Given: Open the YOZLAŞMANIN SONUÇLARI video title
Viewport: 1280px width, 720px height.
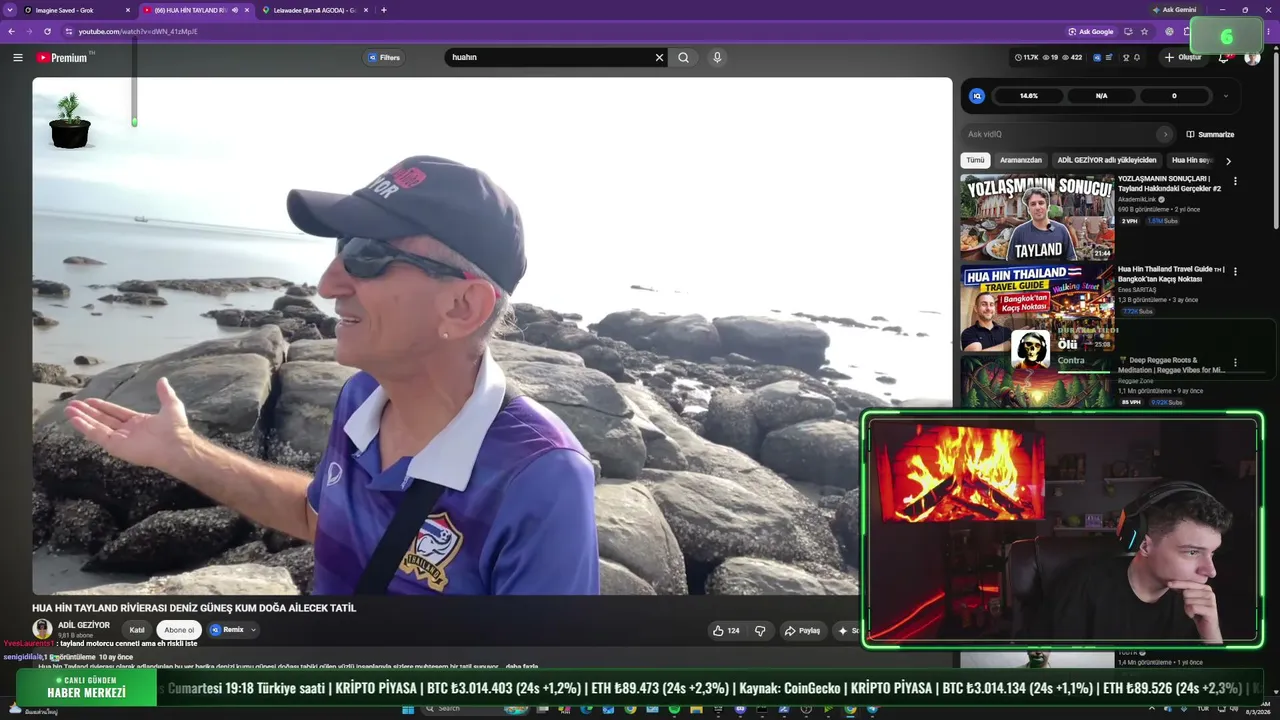Looking at the screenshot, I should click(1169, 183).
